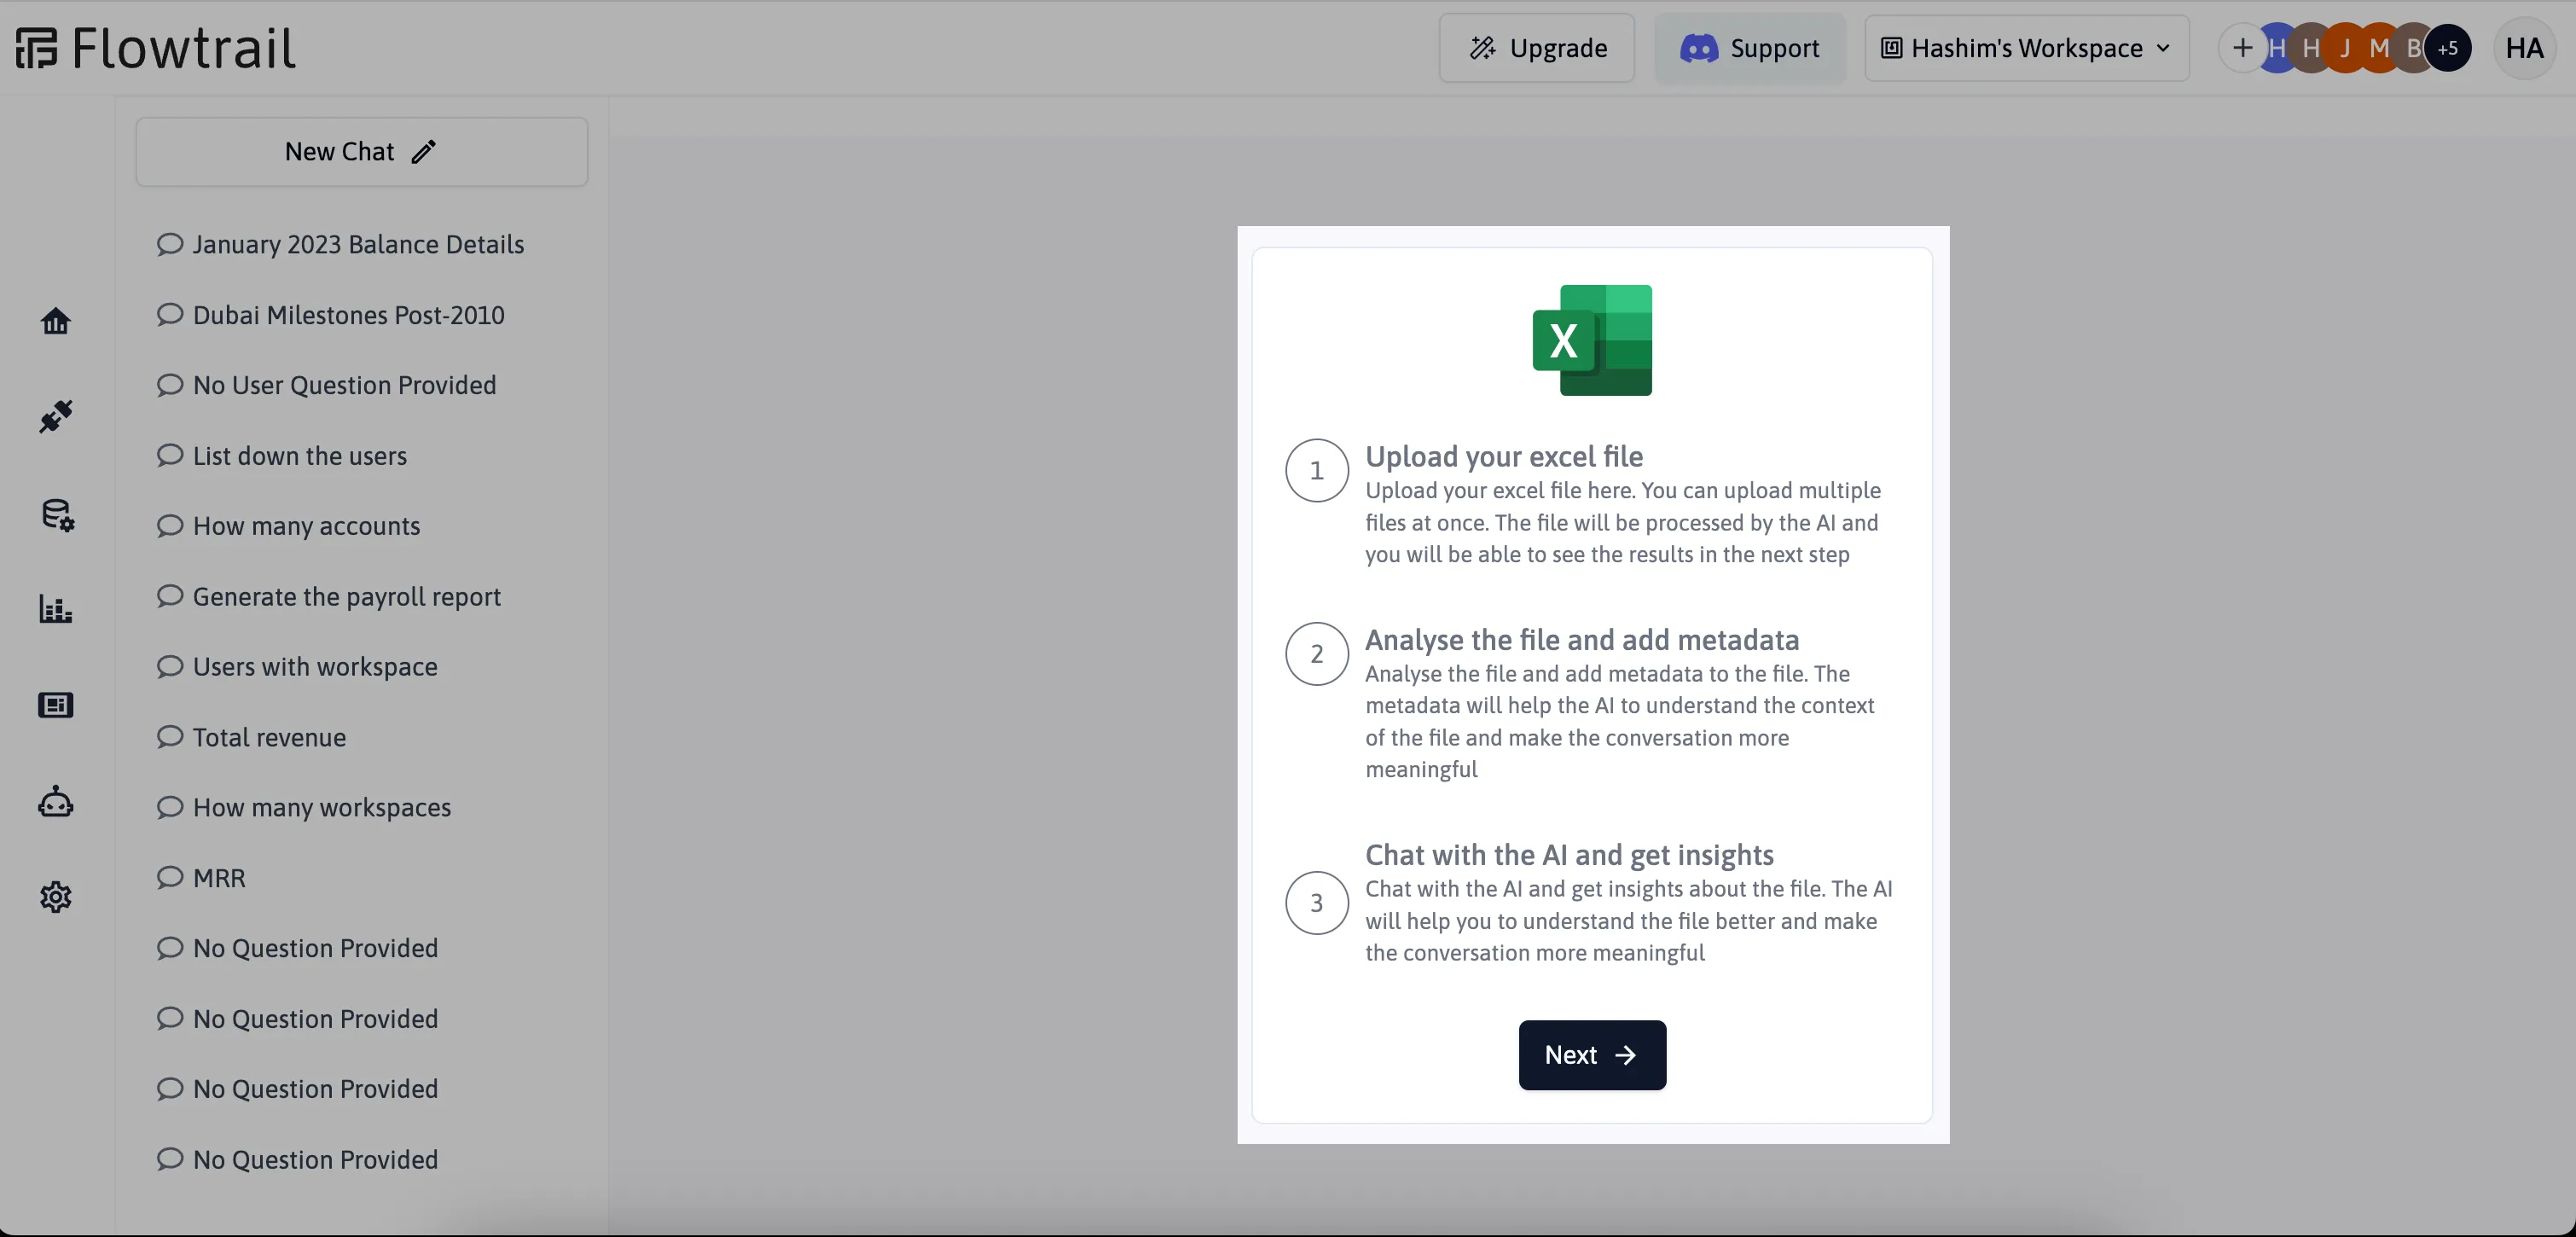This screenshot has height=1237, width=2576.
Task: Open the January 2023 Balance Details chat
Action: pyautogui.click(x=358, y=245)
